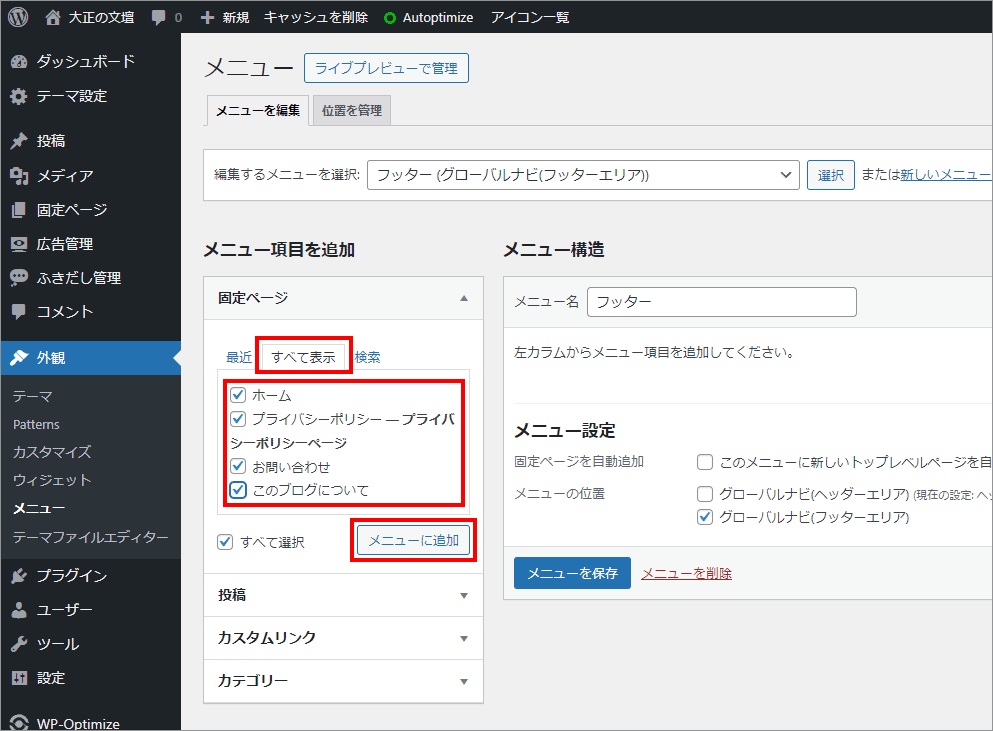Screen dimensions: 993x731
Task: Click the メニューに追加 button
Action: click(414, 540)
